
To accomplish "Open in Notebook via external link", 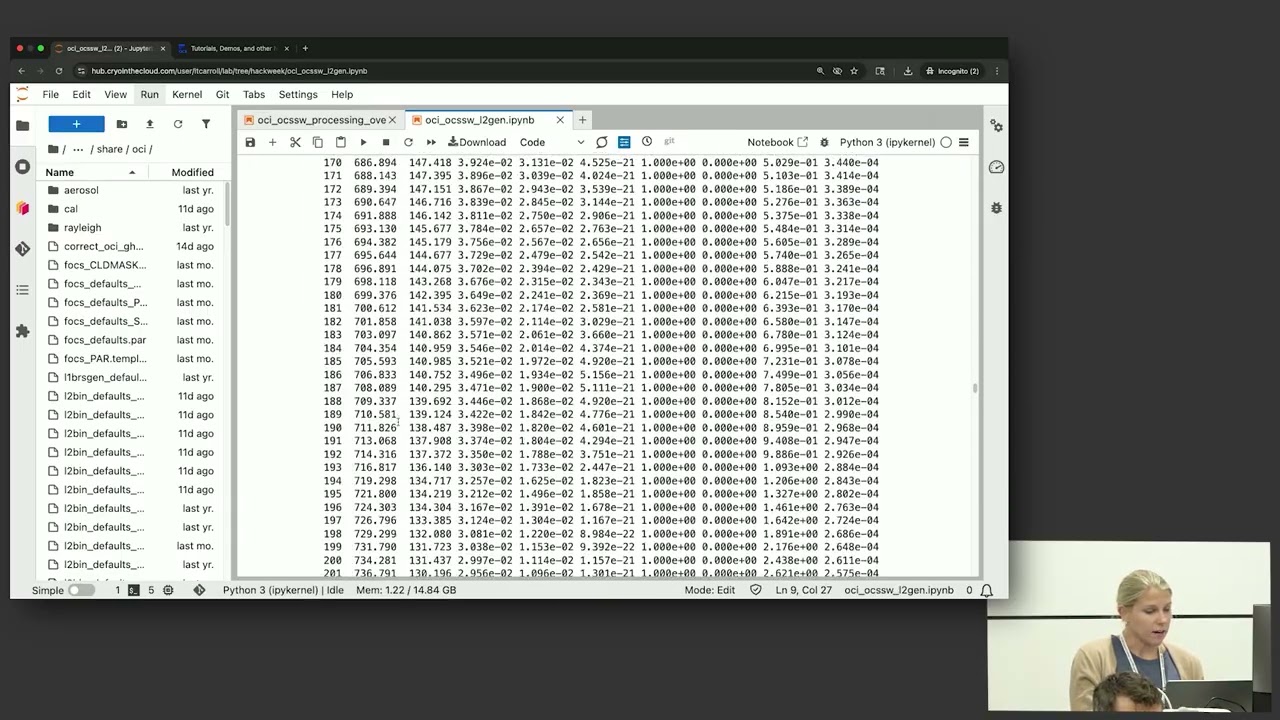I will (777, 142).
